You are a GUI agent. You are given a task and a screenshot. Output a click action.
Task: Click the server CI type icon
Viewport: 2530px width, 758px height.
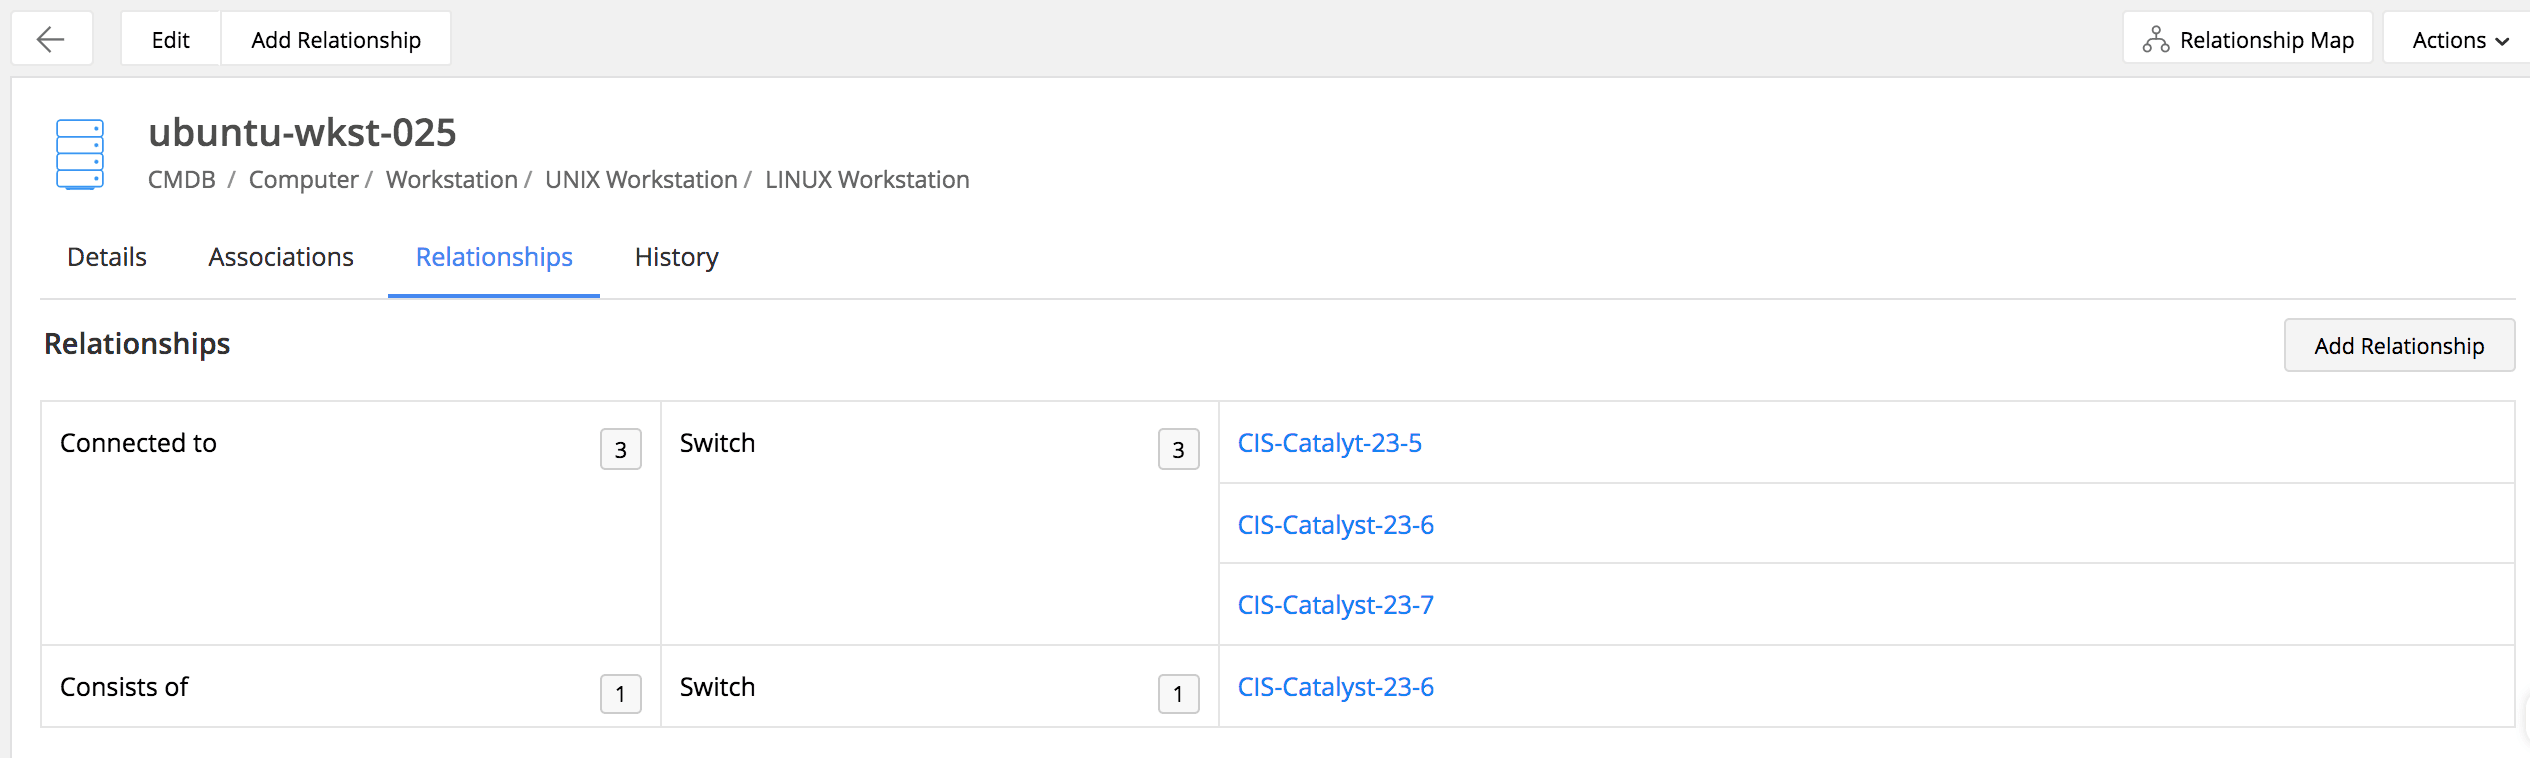[x=80, y=154]
